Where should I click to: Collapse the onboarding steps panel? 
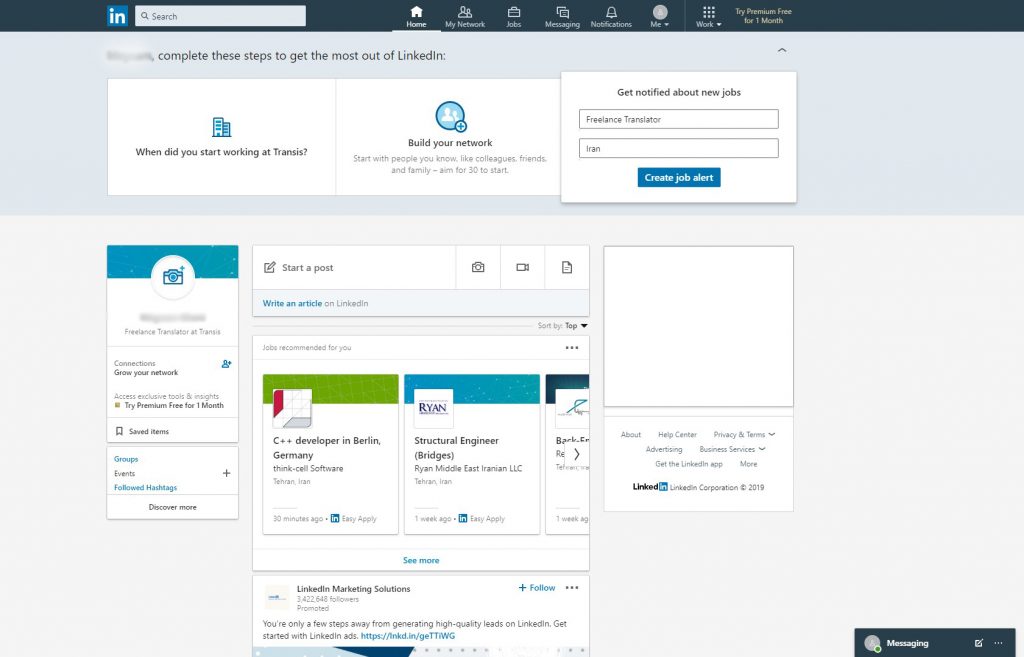(782, 50)
